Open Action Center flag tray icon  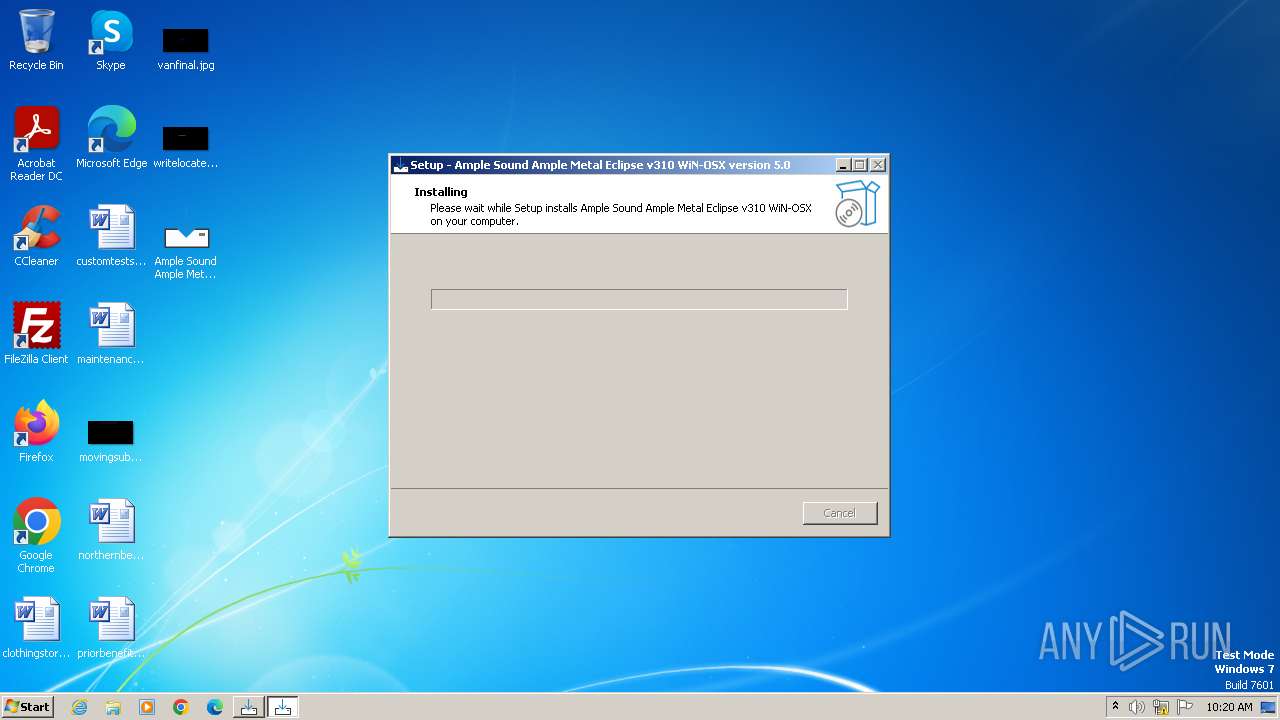(x=1185, y=707)
